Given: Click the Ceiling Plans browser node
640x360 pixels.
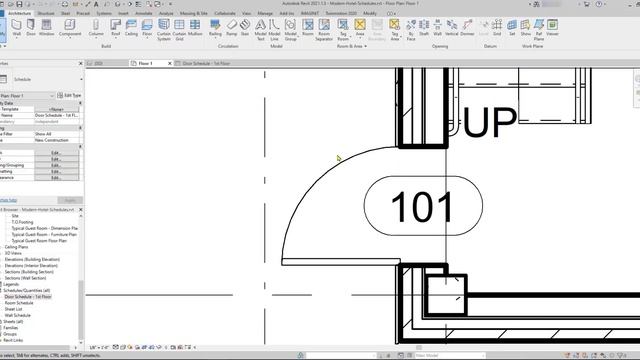Looking at the screenshot, I should tap(16, 247).
